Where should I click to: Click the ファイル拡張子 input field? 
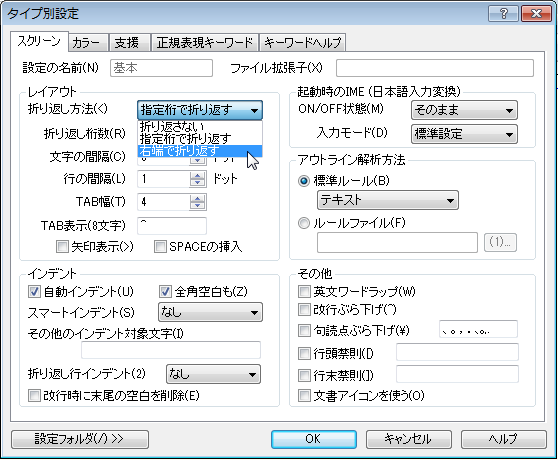coord(435,68)
